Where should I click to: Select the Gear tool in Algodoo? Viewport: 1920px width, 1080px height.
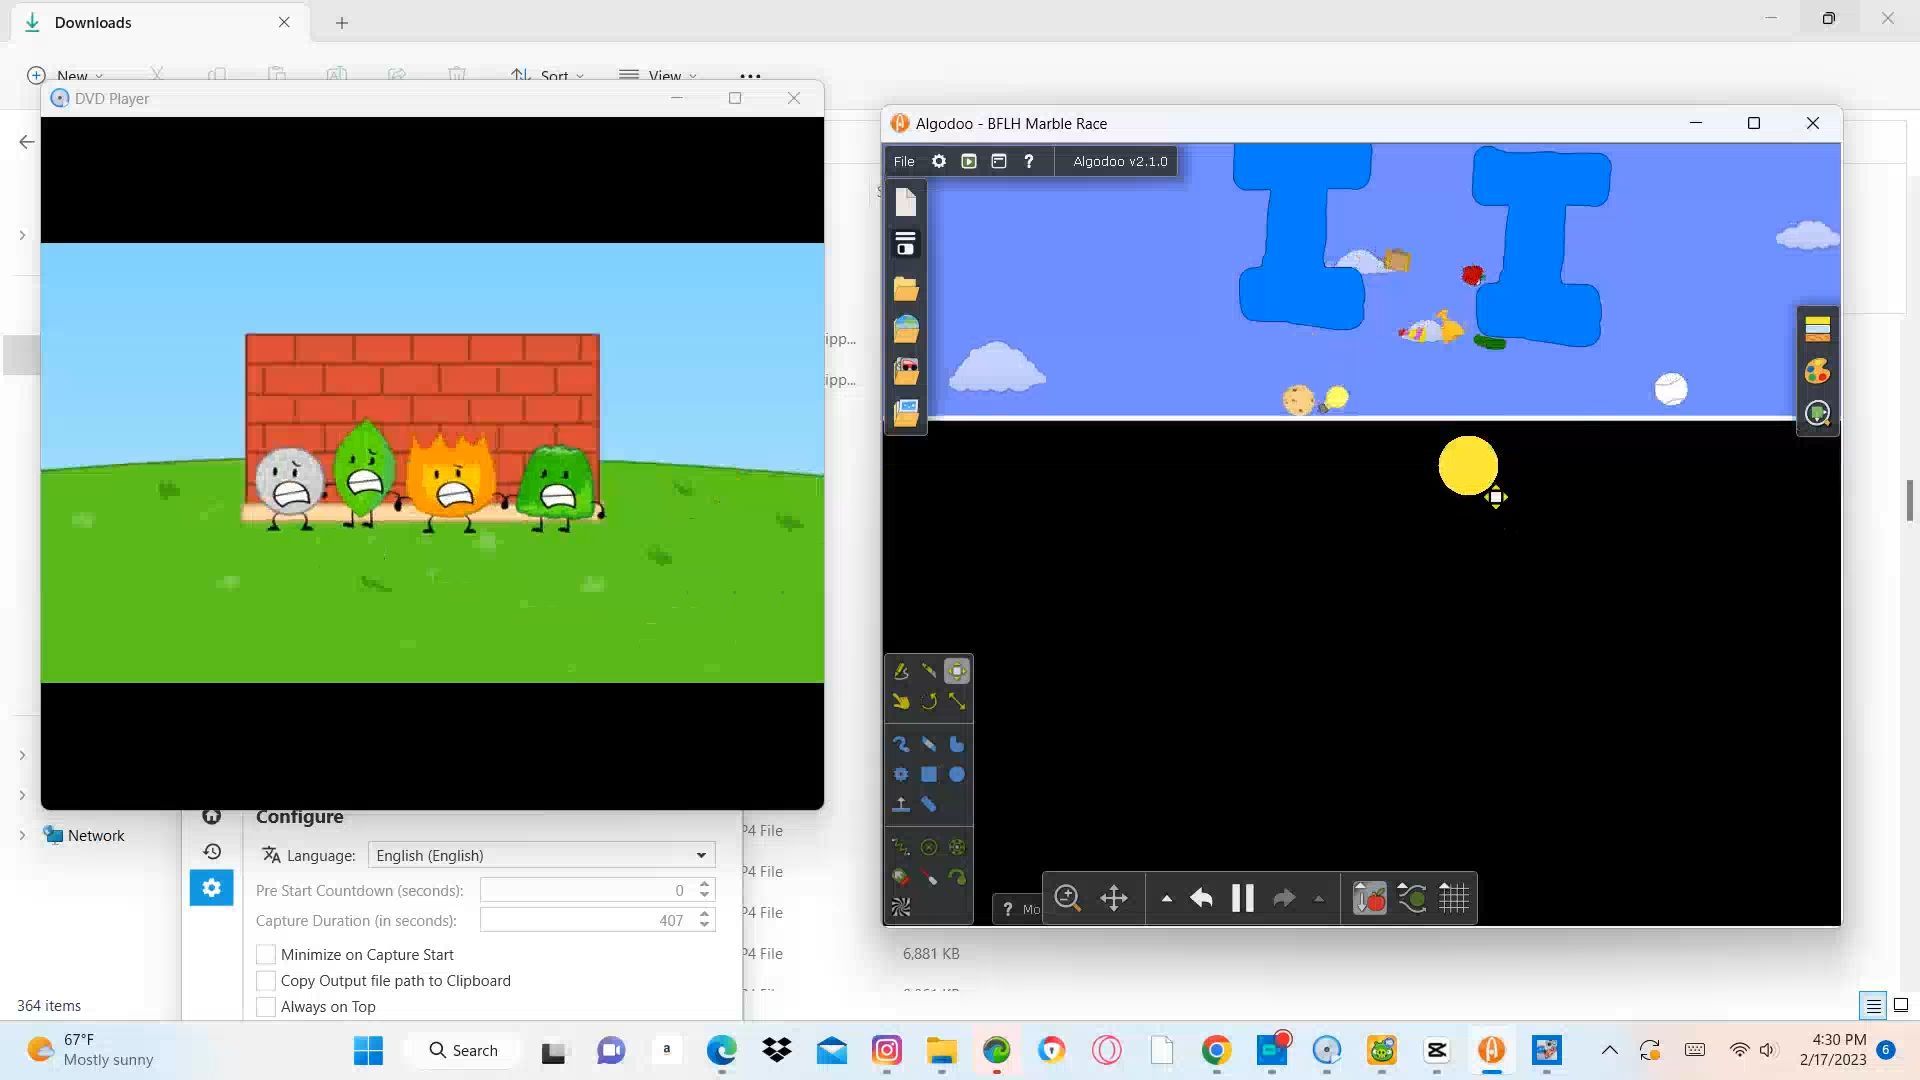tap(901, 775)
